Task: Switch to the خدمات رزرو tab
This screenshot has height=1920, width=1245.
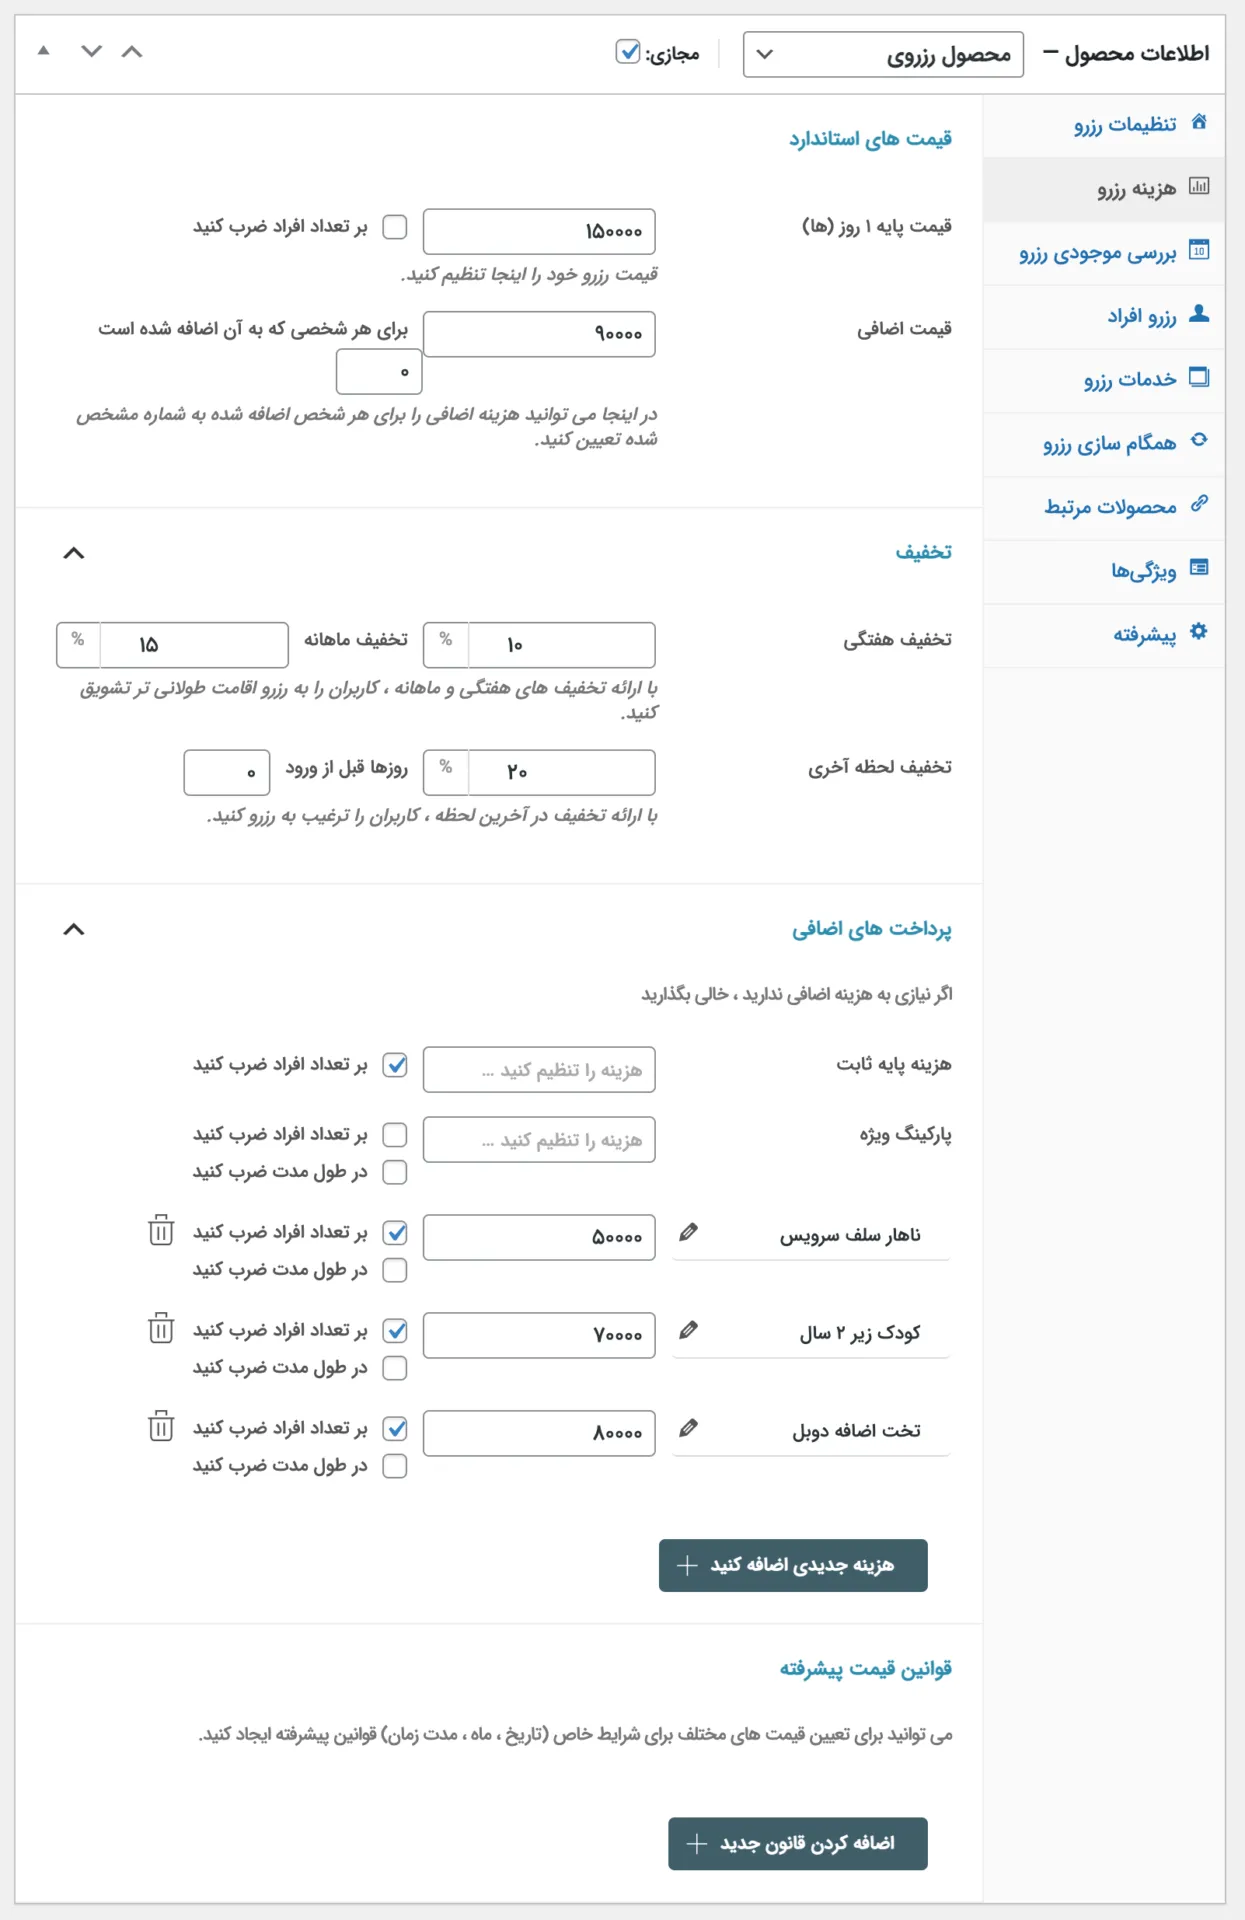Action: [1104, 380]
